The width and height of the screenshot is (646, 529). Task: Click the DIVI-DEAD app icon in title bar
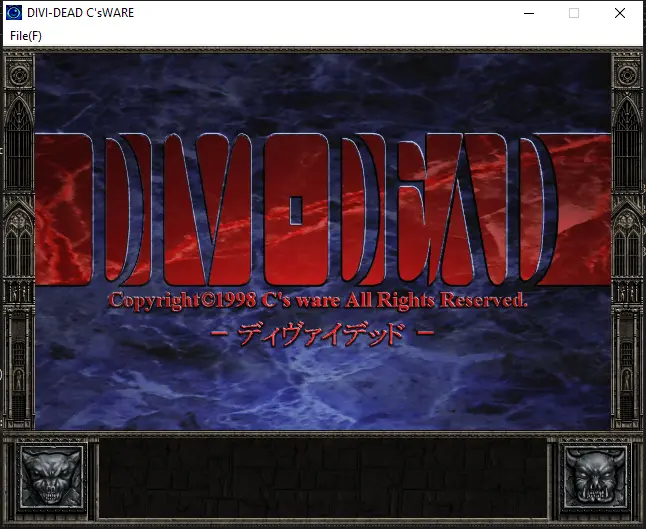click(x=14, y=13)
